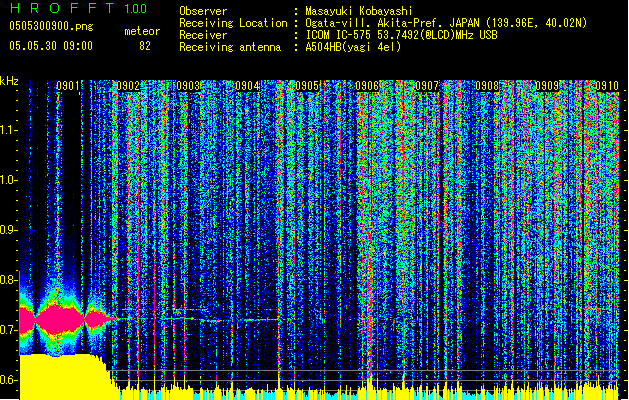Click the 0904 time marker
The height and width of the screenshot is (400, 629).
coord(248,86)
